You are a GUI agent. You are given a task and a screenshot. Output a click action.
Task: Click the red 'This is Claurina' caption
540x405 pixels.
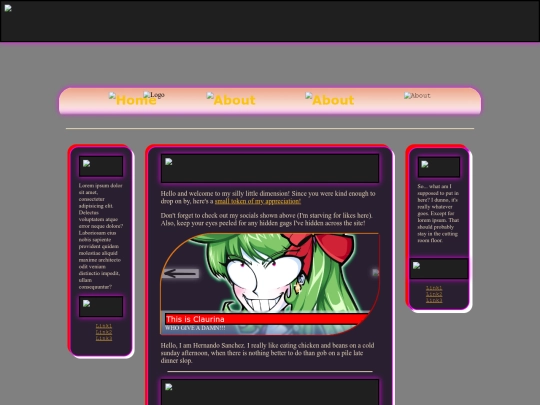tap(267, 319)
